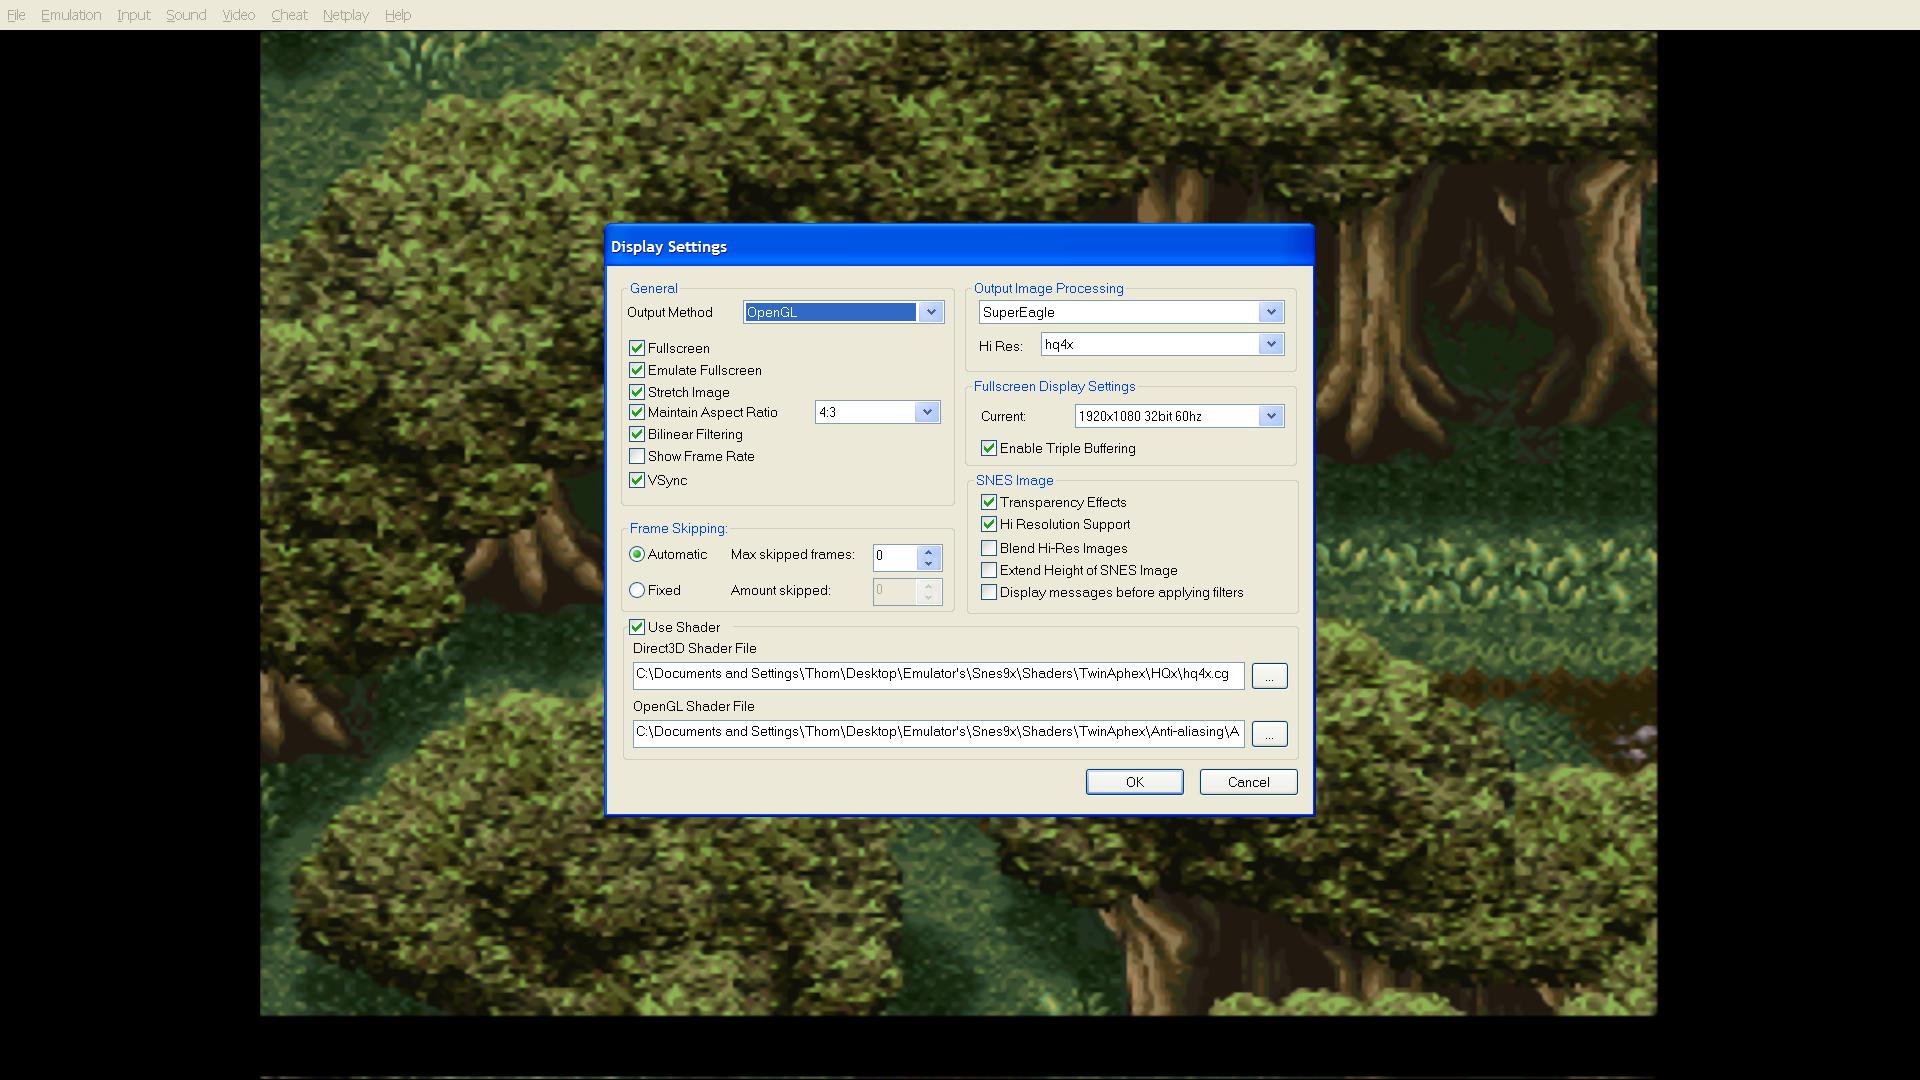Uncheck Stretch Image
The image size is (1920, 1080).
pyautogui.click(x=637, y=392)
